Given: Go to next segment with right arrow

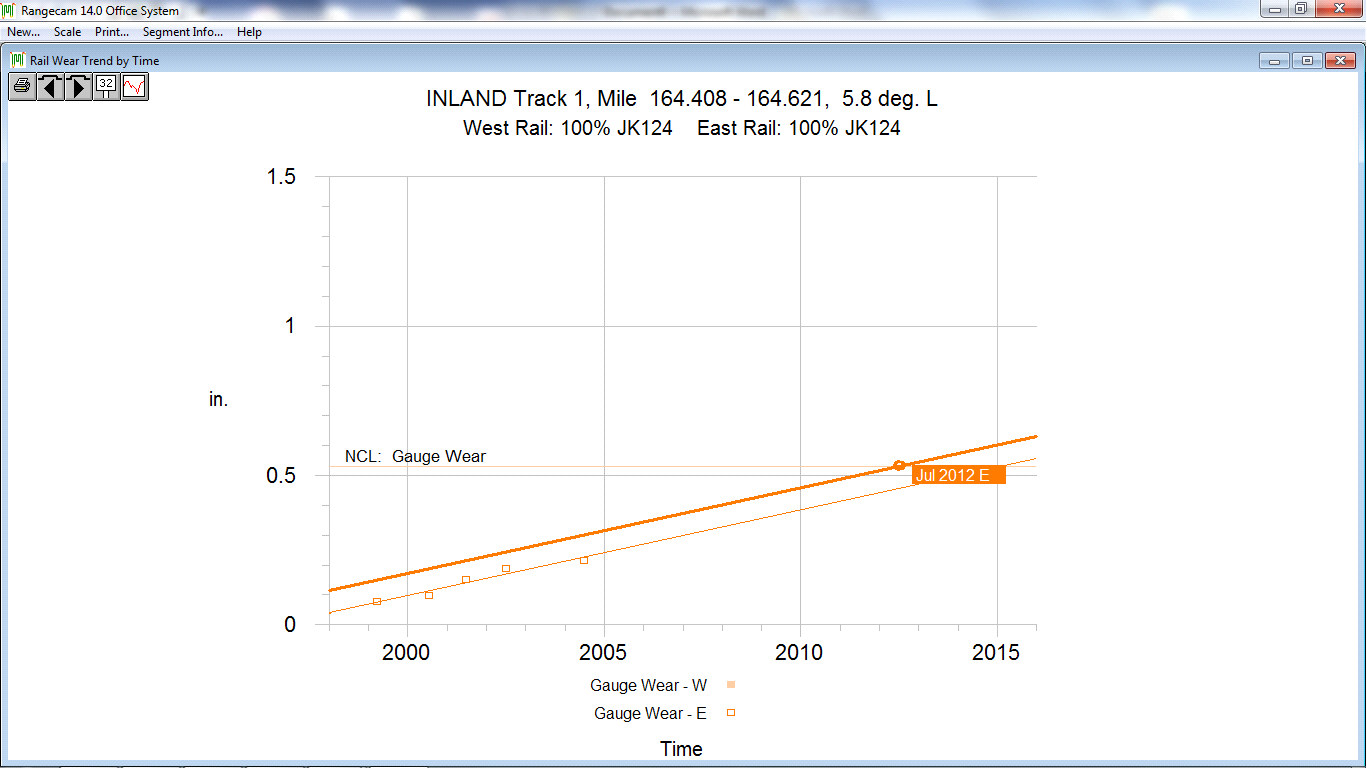Looking at the screenshot, I should click(78, 87).
